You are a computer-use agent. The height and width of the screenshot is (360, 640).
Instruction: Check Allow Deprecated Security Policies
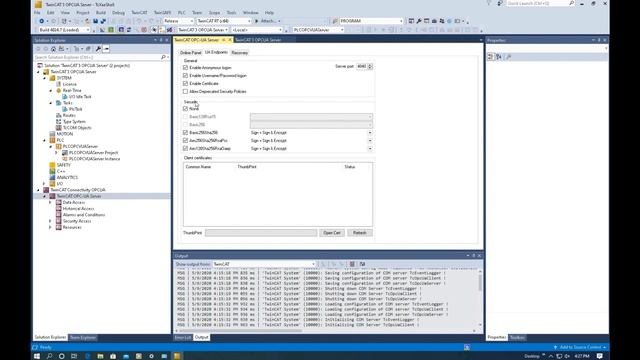pos(185,91)
